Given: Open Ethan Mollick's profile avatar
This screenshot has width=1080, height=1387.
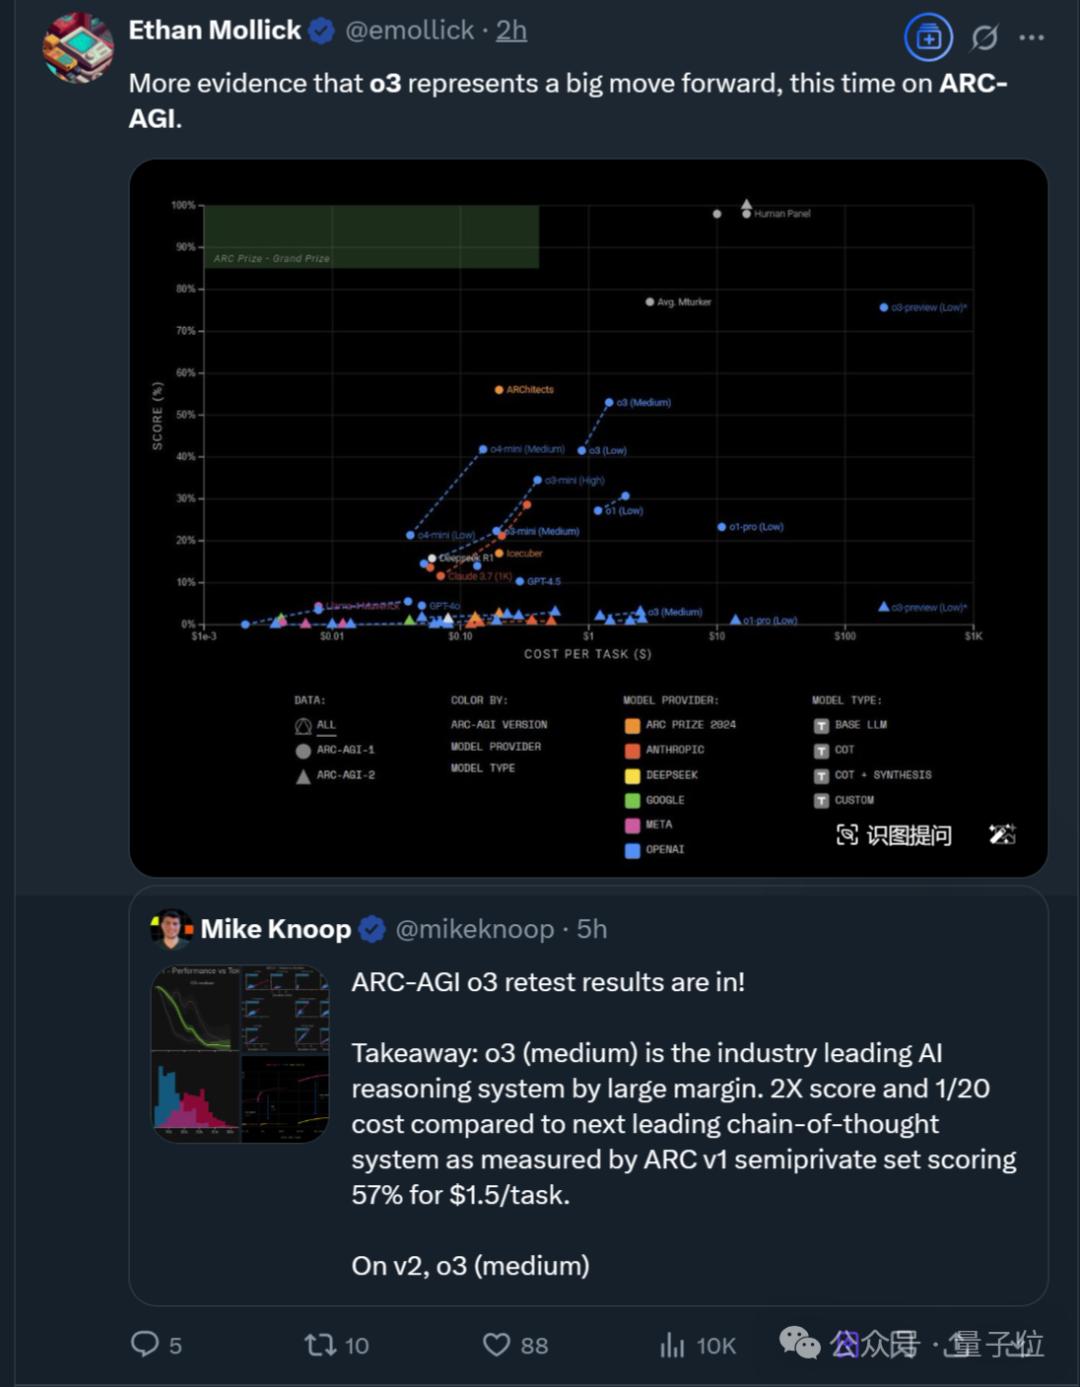Looking at the screenshot, I should pos(78,48).
